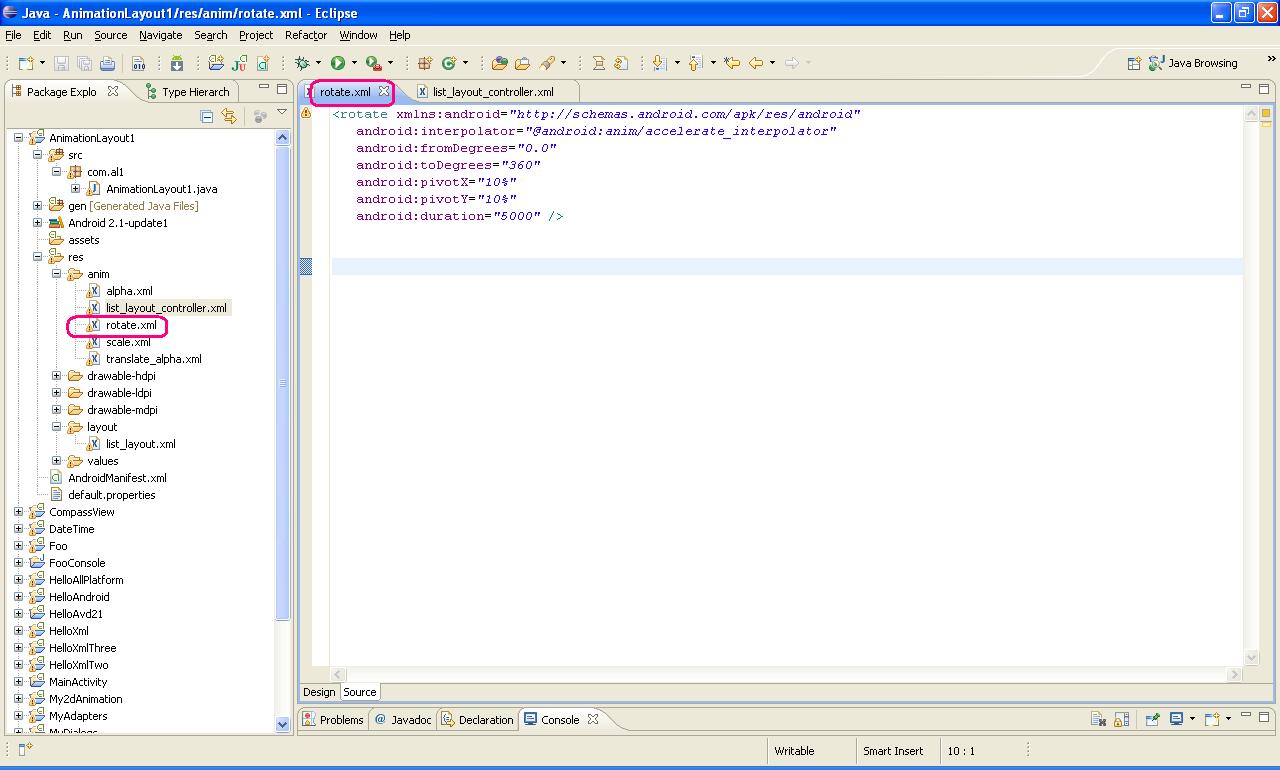Click the New Android Project icon
Screen dimensions: 1280x770
(216, 63)
